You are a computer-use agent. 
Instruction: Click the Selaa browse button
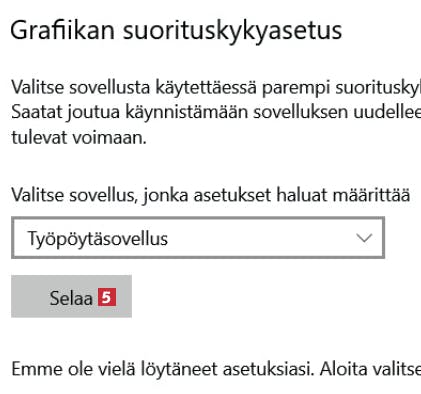71,296
